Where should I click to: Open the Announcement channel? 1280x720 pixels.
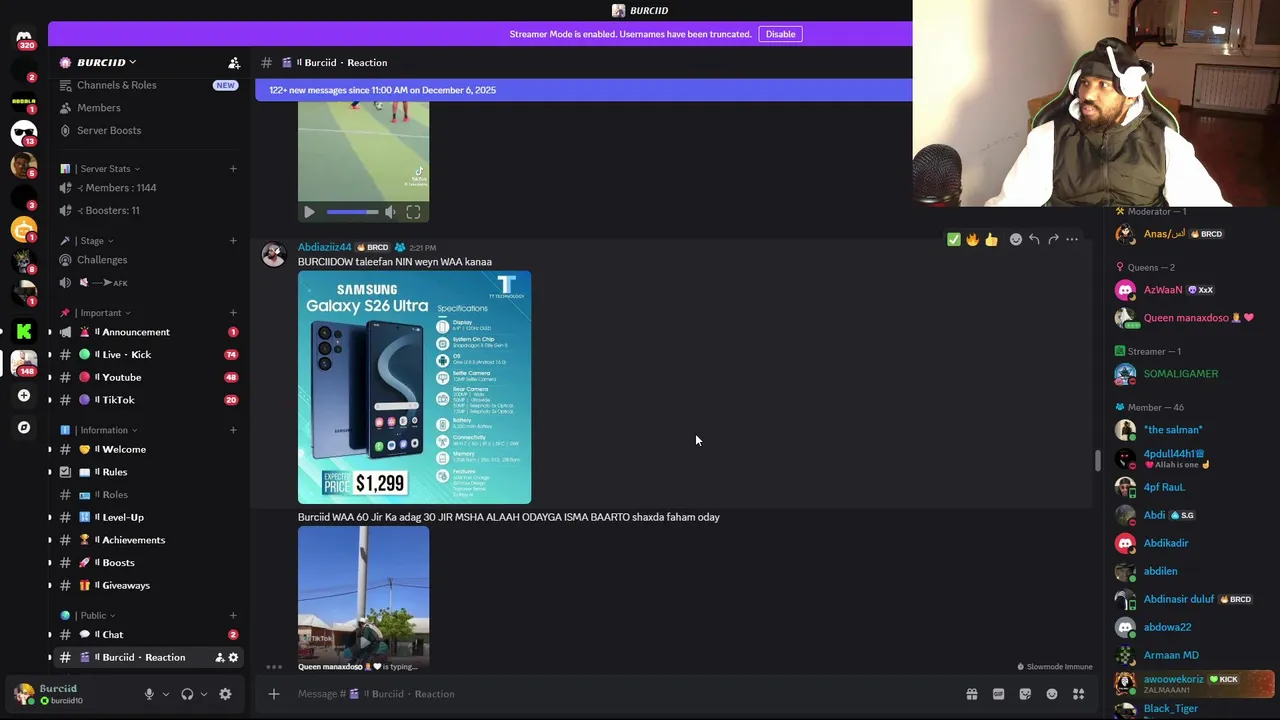(148, 332)
